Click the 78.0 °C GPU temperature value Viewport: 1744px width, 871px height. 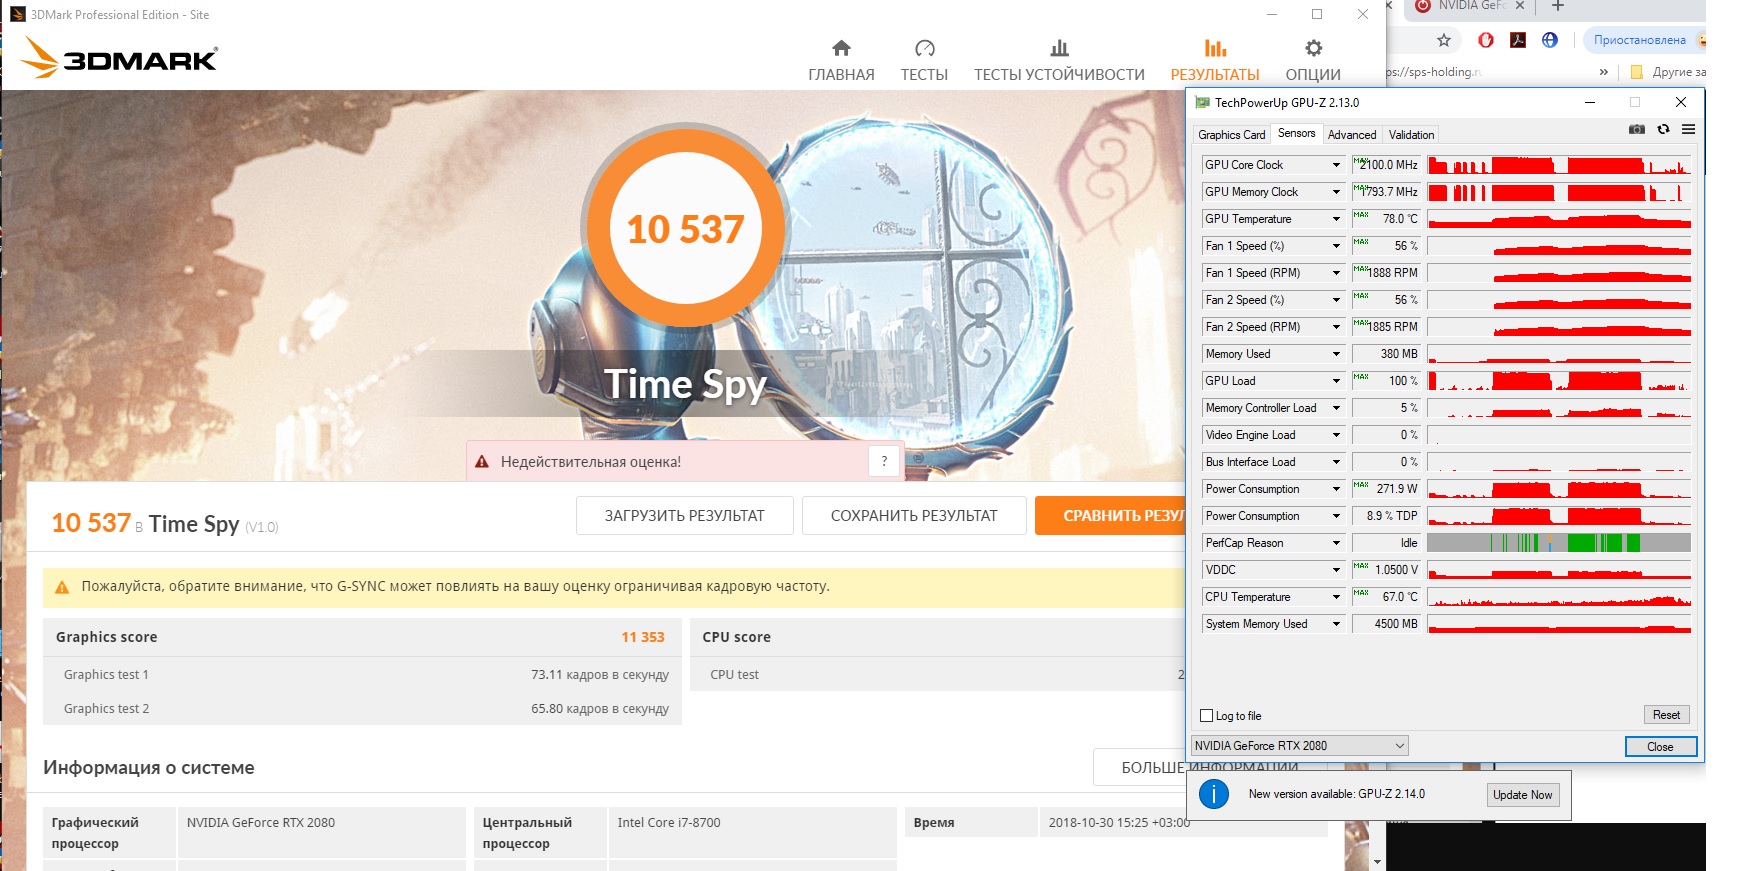coord(1386,219)
